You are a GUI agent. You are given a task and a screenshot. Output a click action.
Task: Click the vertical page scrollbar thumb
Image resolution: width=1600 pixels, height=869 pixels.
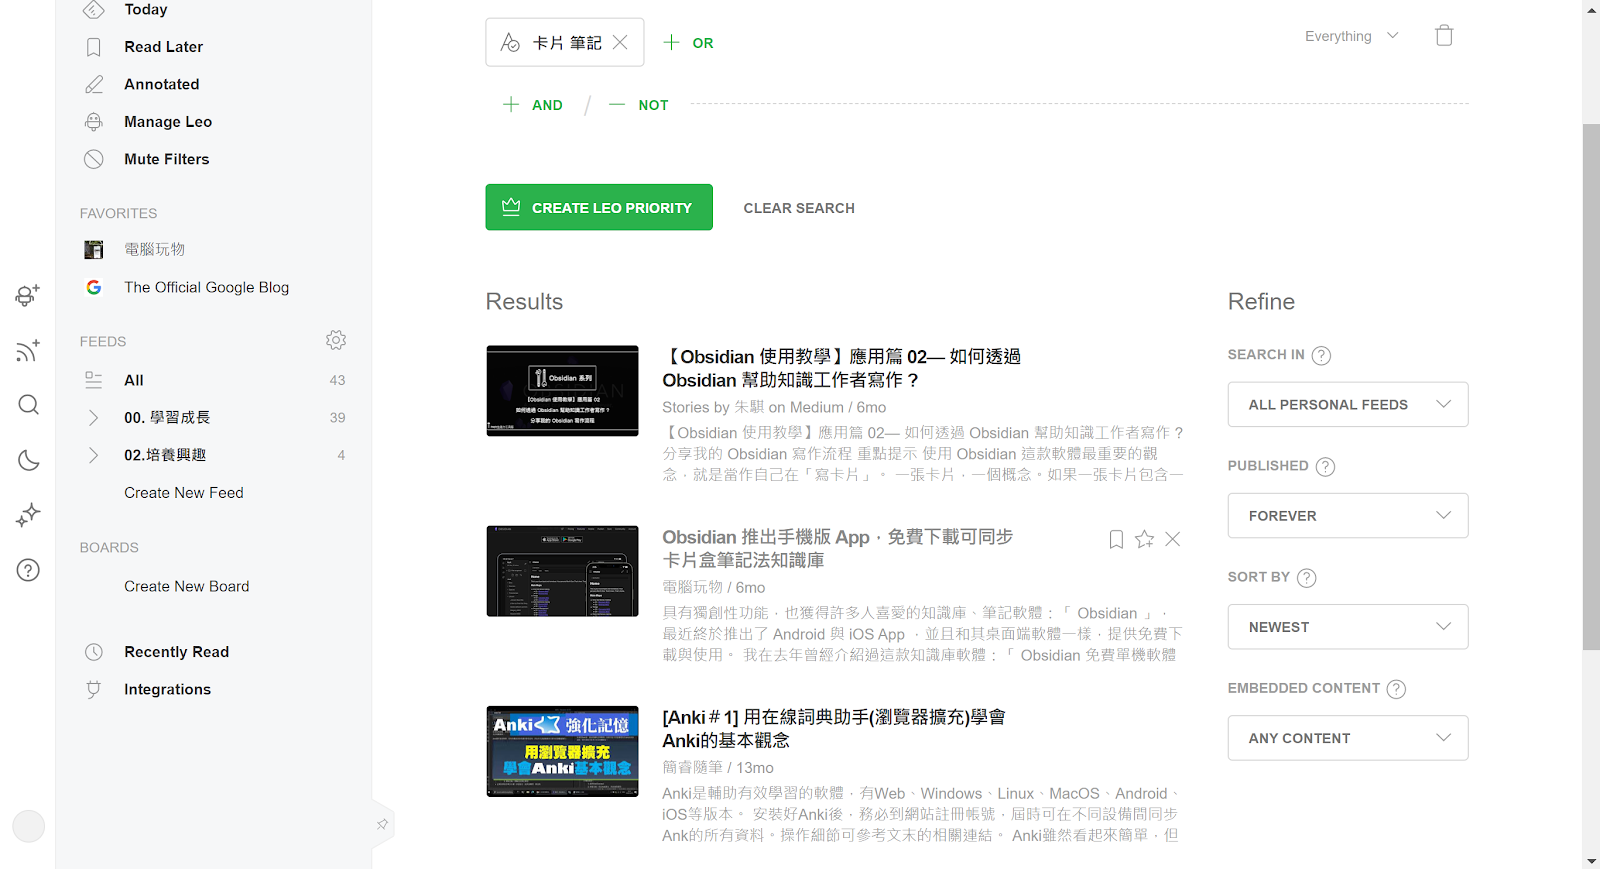pos(1591,387)
